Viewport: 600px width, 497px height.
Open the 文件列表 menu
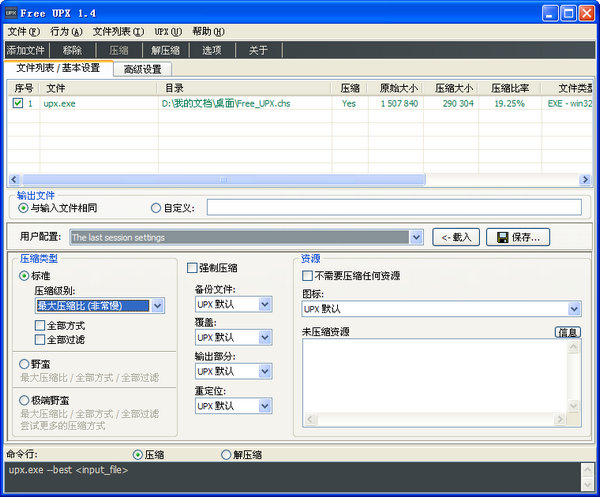point(118,31)
